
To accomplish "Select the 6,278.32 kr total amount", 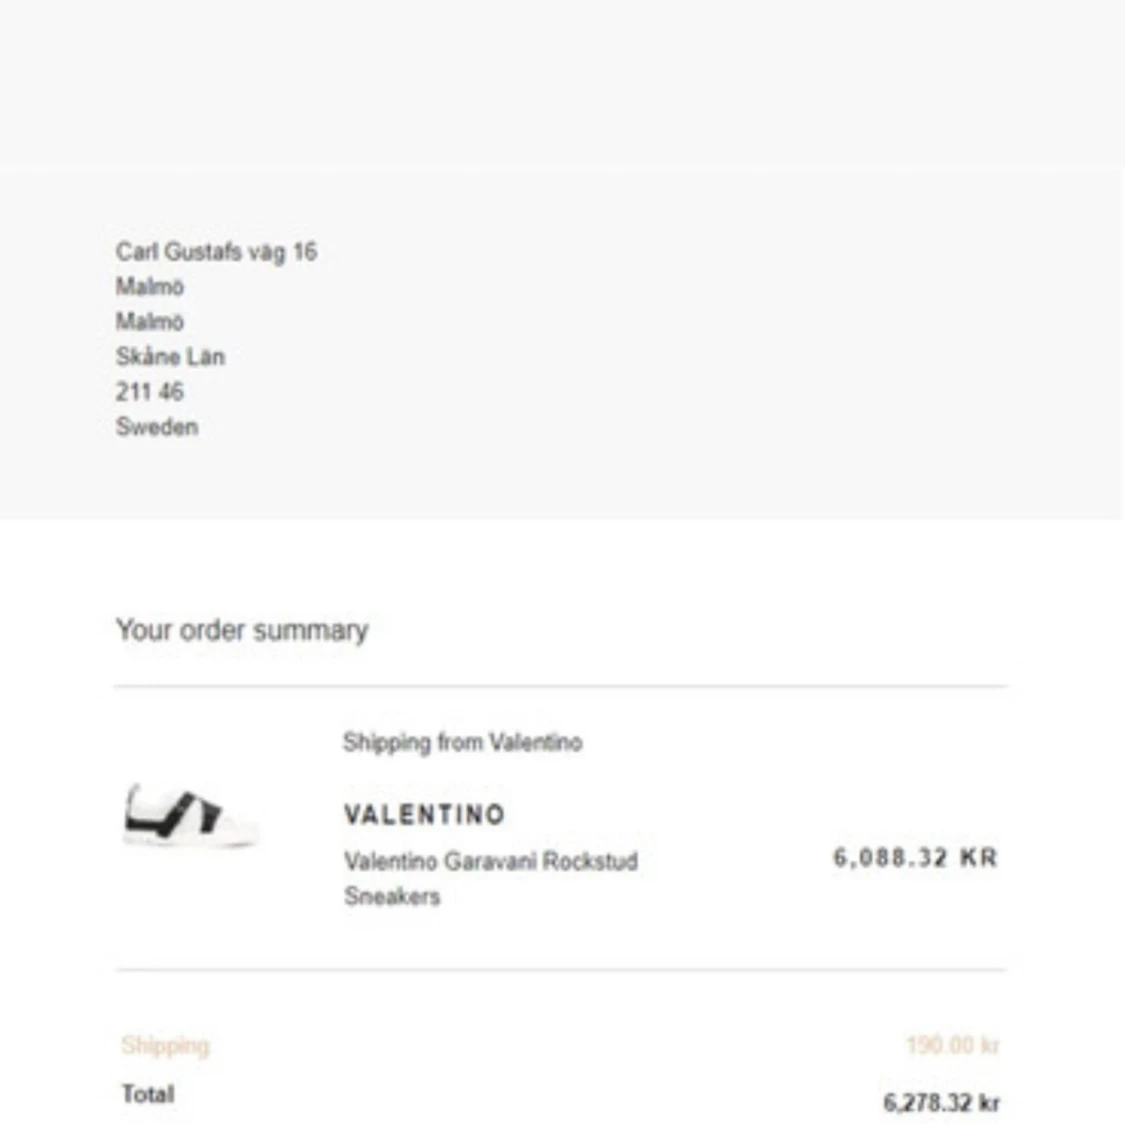I will (941, 1102).
